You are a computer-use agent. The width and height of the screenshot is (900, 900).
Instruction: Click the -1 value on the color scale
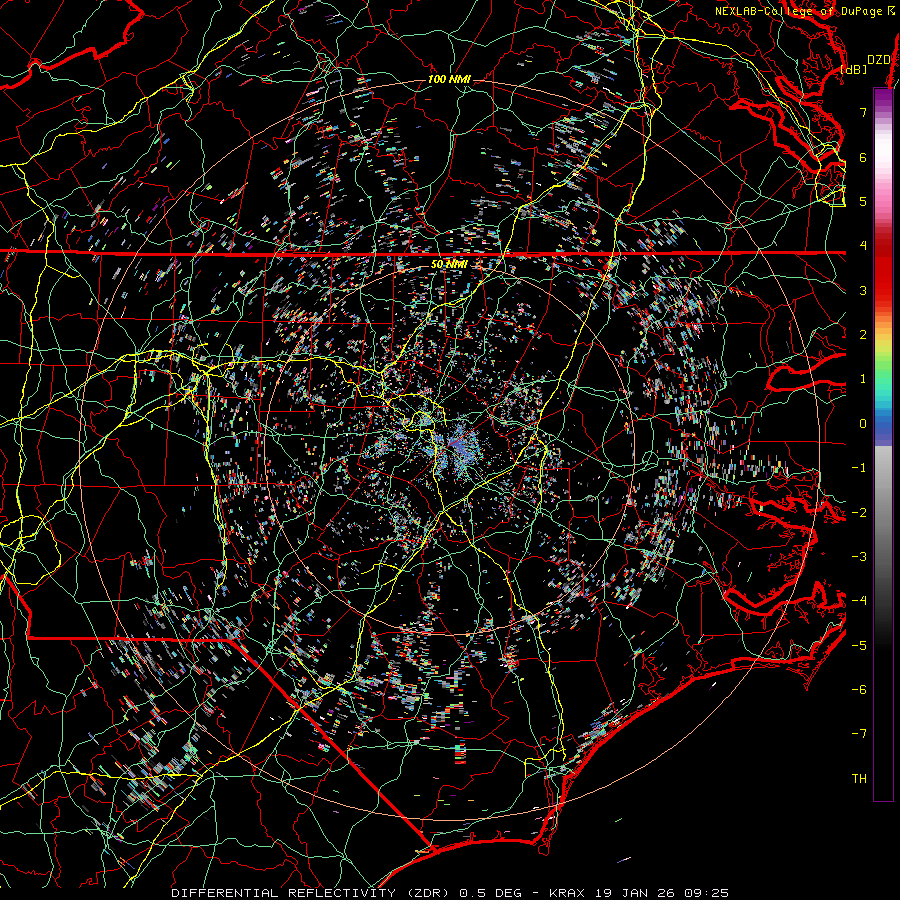point(859,468)
